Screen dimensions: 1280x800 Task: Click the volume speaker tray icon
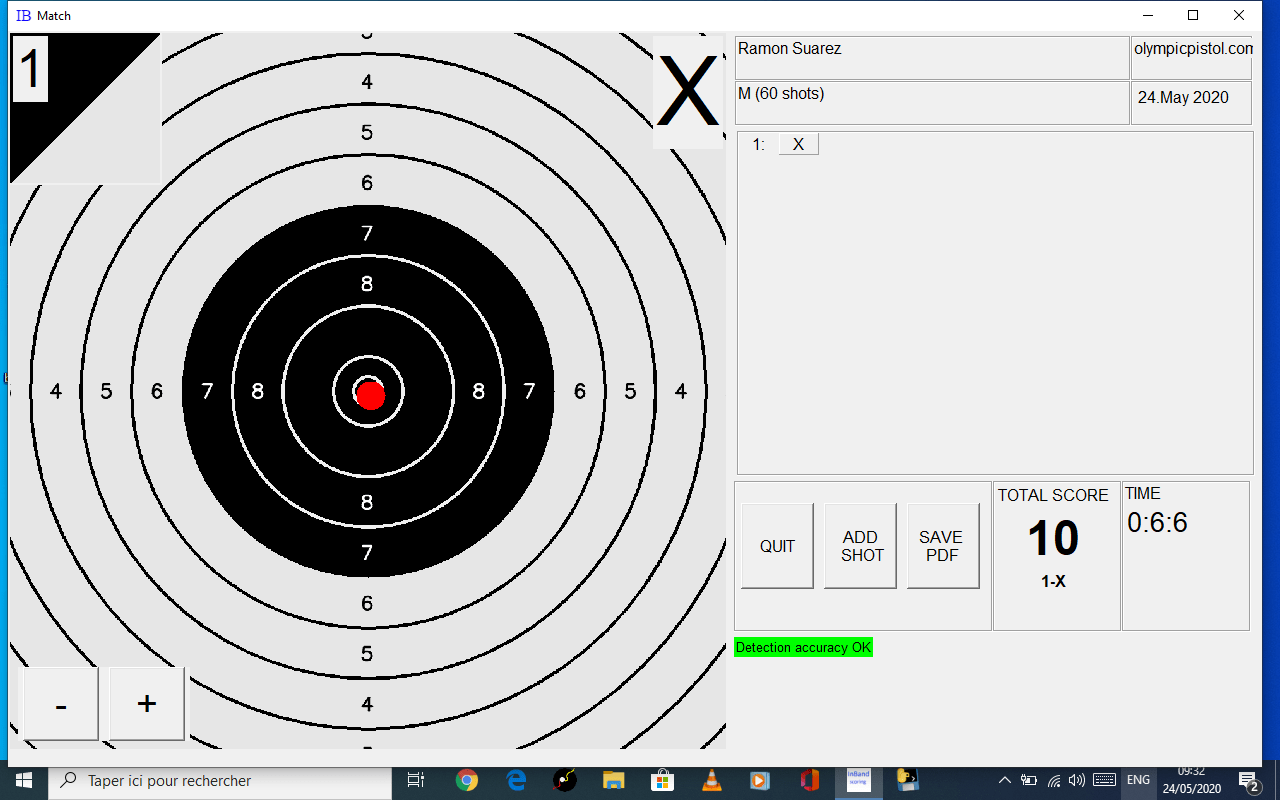(x=1076, y=780)
